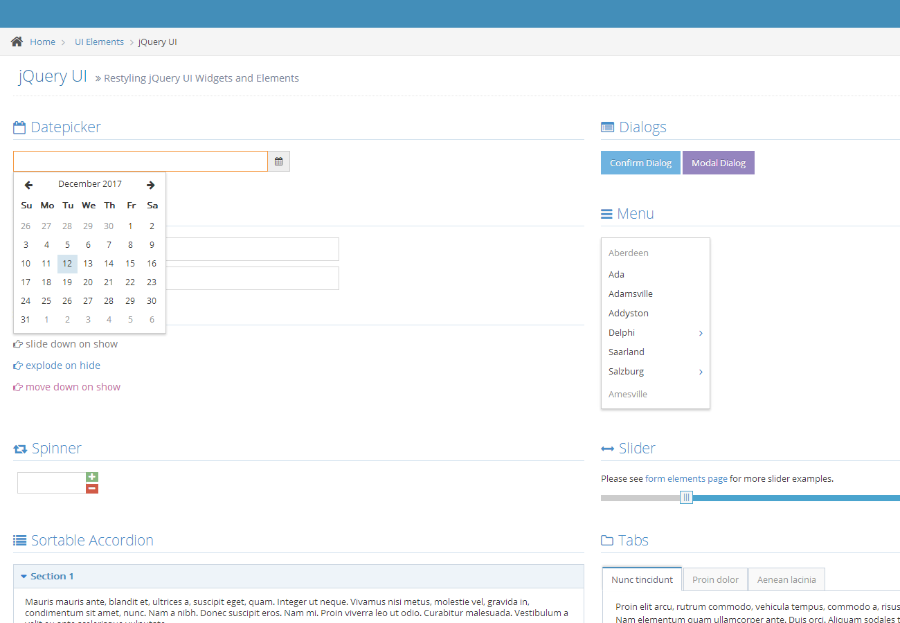Switch to the Nunc tincidunt tab
Viewport: 900px width, 623px height.
(x=642, y=579)
